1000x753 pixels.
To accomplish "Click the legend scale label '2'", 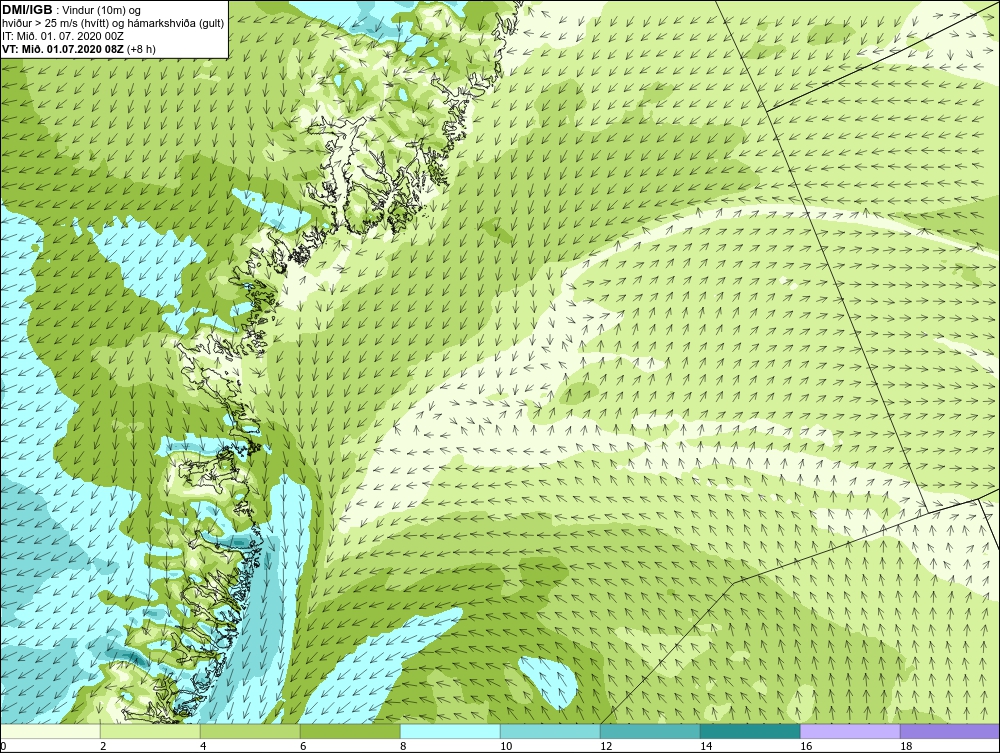I will point(103,746).
